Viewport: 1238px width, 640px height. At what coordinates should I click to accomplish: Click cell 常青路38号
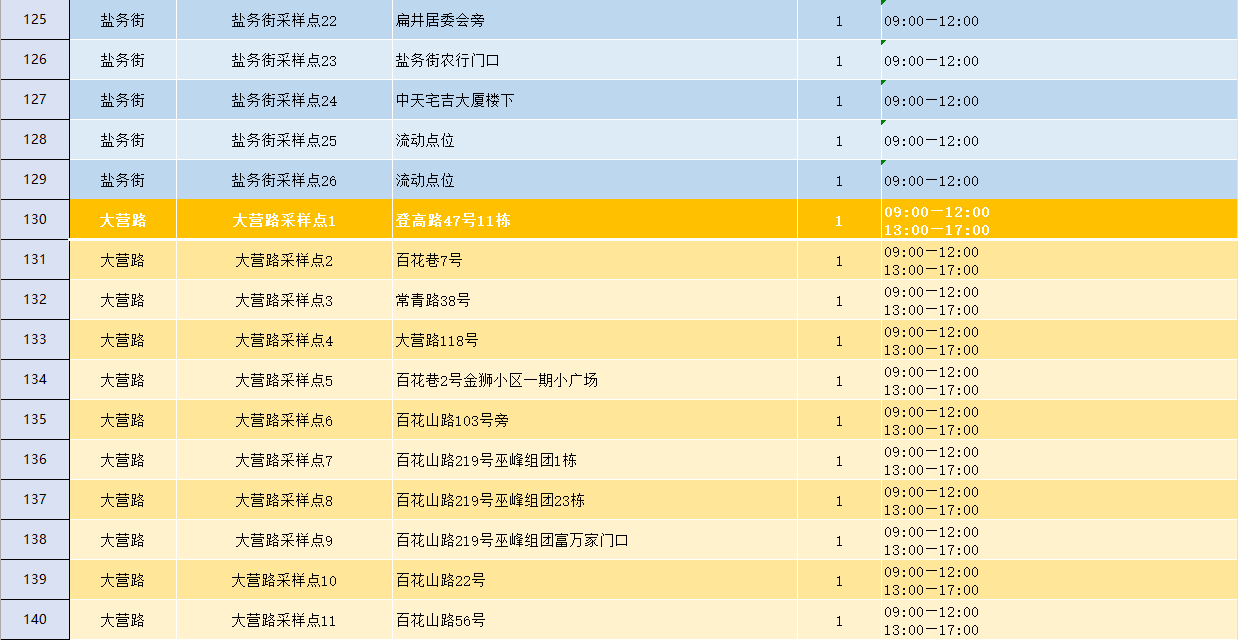594,301
